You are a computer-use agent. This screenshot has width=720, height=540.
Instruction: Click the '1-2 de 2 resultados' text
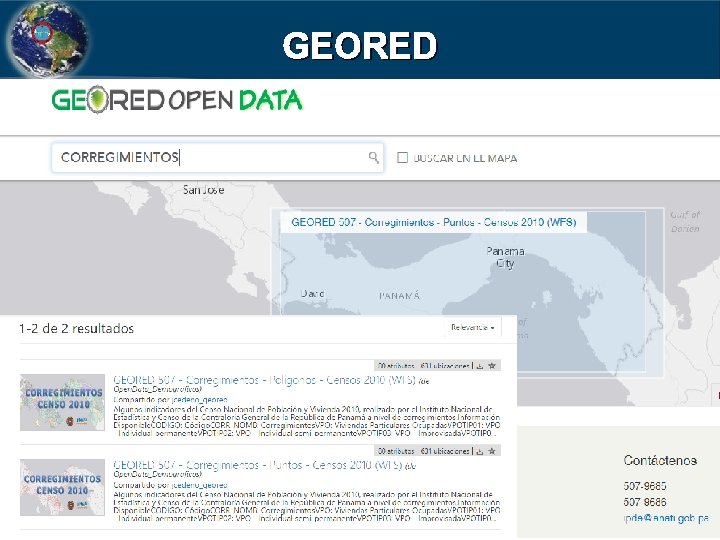76,329
